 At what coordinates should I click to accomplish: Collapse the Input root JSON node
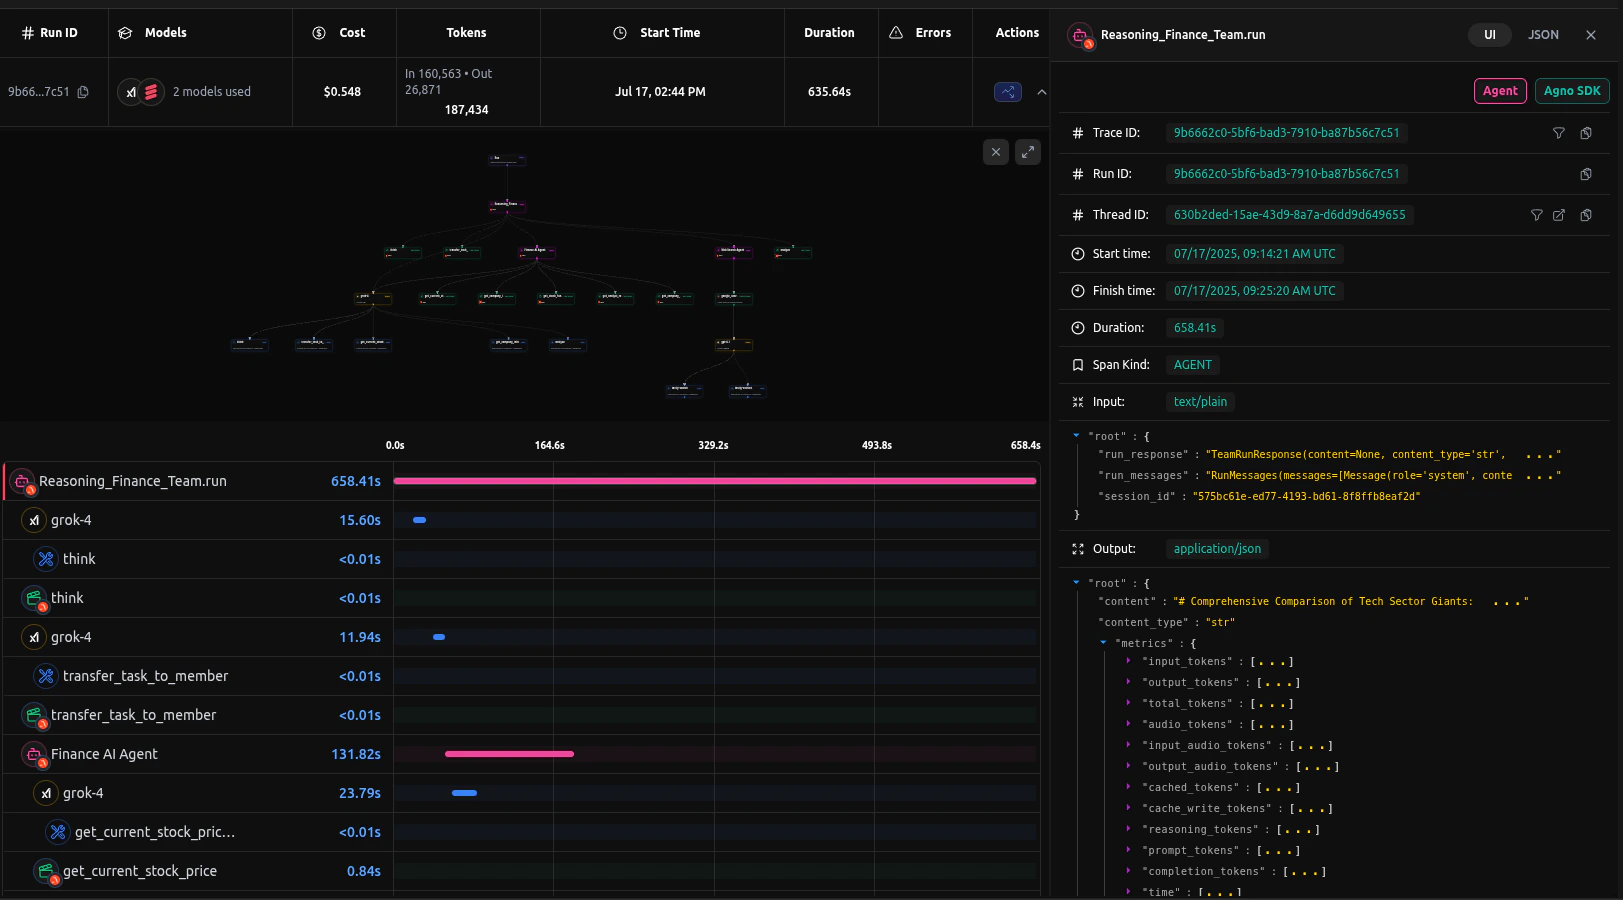coord(1076,436)
